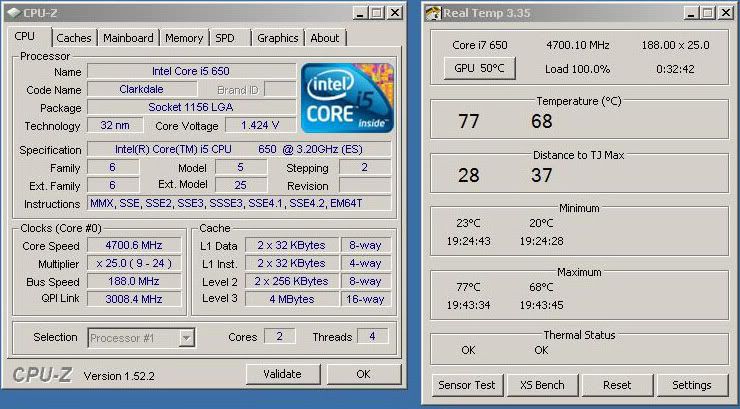740x409 pixels.
Task: Click the OK button in CPU-Z
Action: (x=363, y=374)
